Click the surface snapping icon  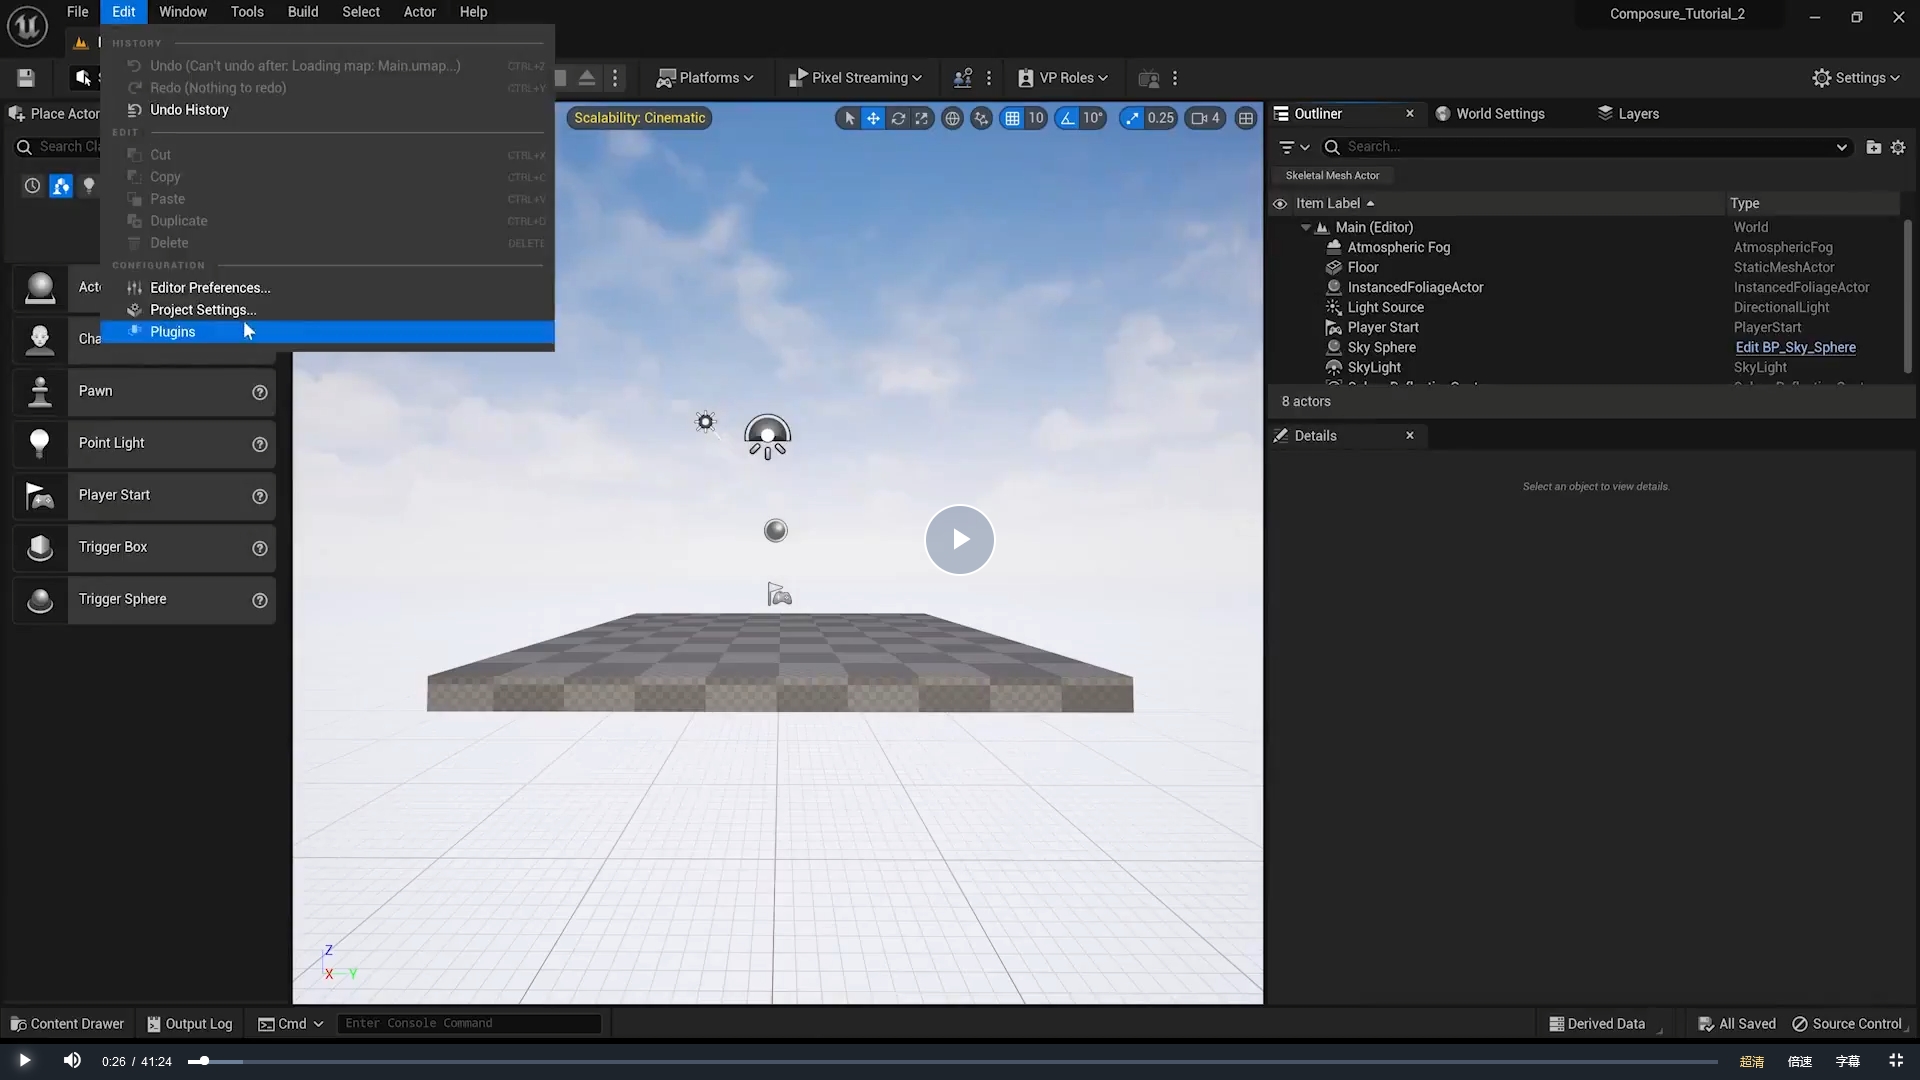click(981, 118)
